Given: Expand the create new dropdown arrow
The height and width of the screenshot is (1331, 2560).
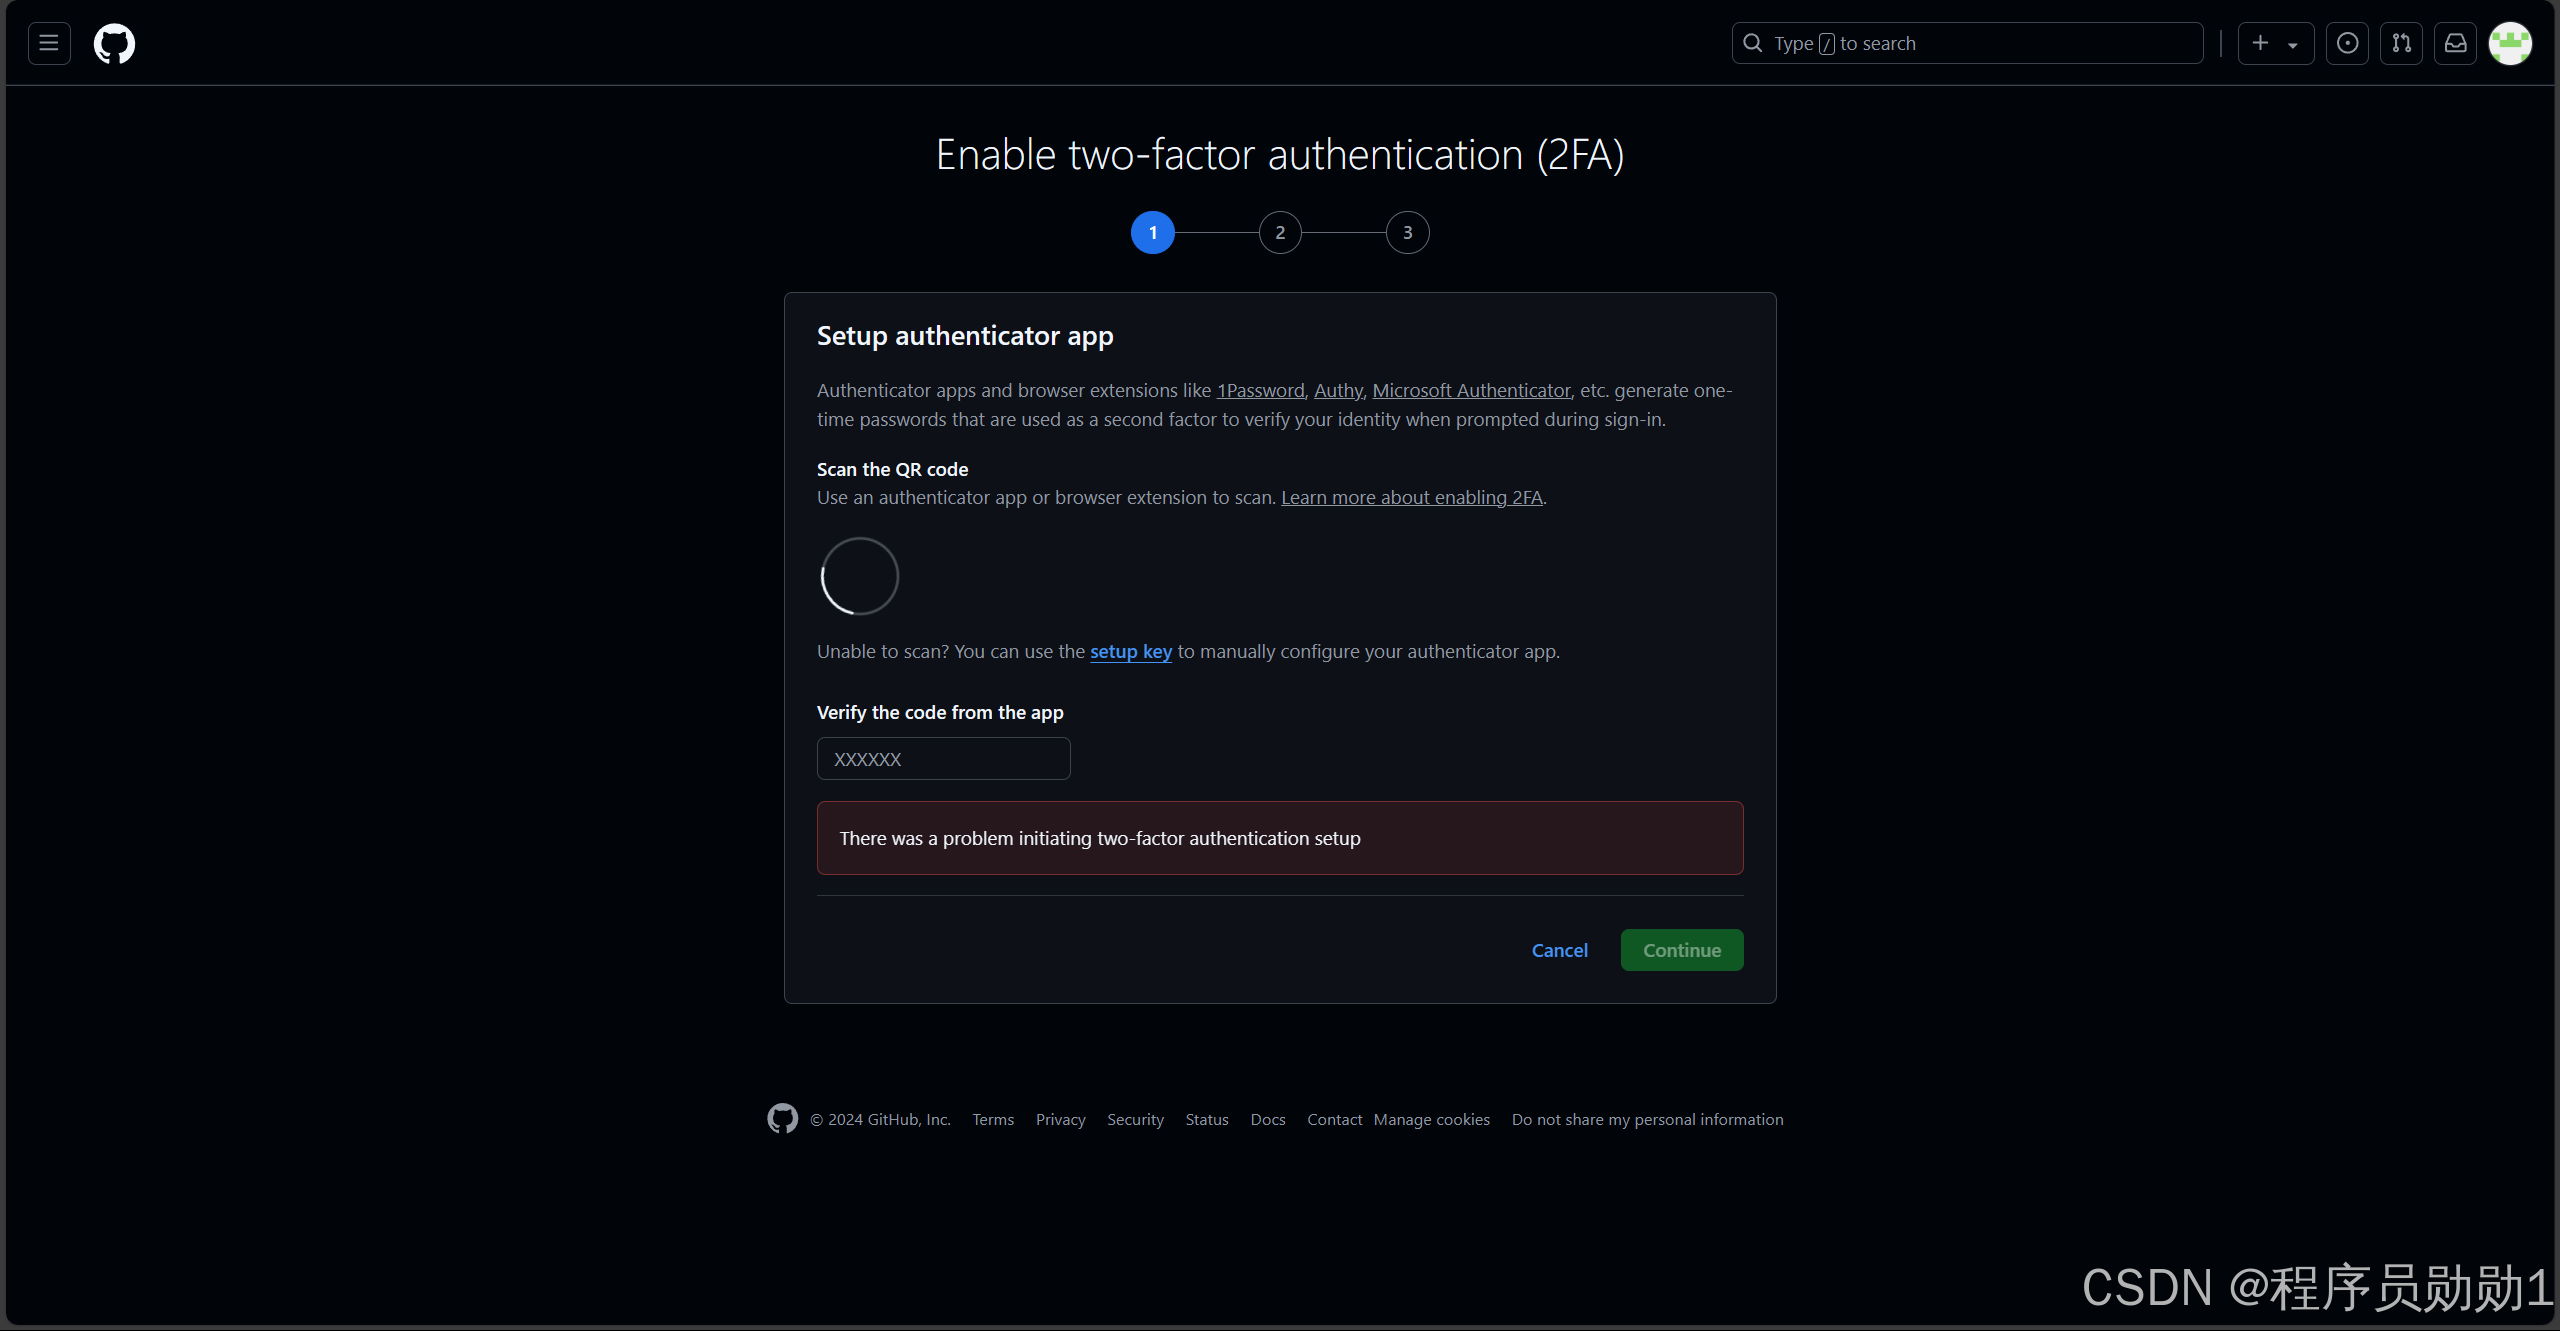Looking at the screenshot, I should (x=2292, y=43).
